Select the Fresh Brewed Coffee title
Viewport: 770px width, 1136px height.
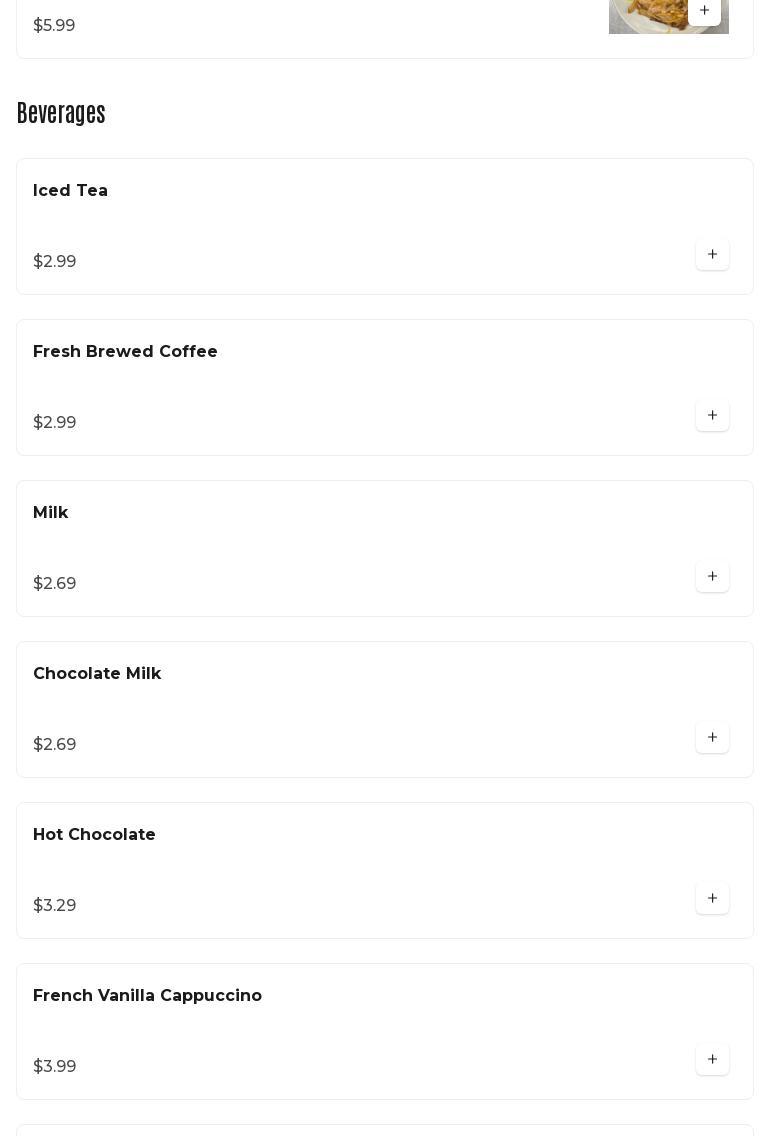tap(125, 352)
